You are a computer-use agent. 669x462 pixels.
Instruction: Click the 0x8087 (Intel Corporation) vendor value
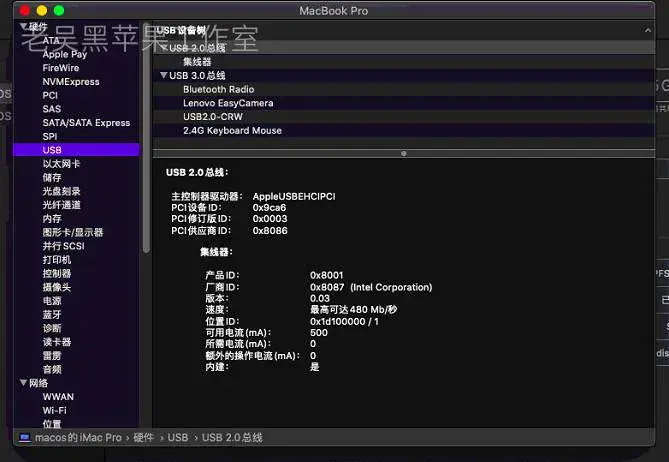point(371,287)
